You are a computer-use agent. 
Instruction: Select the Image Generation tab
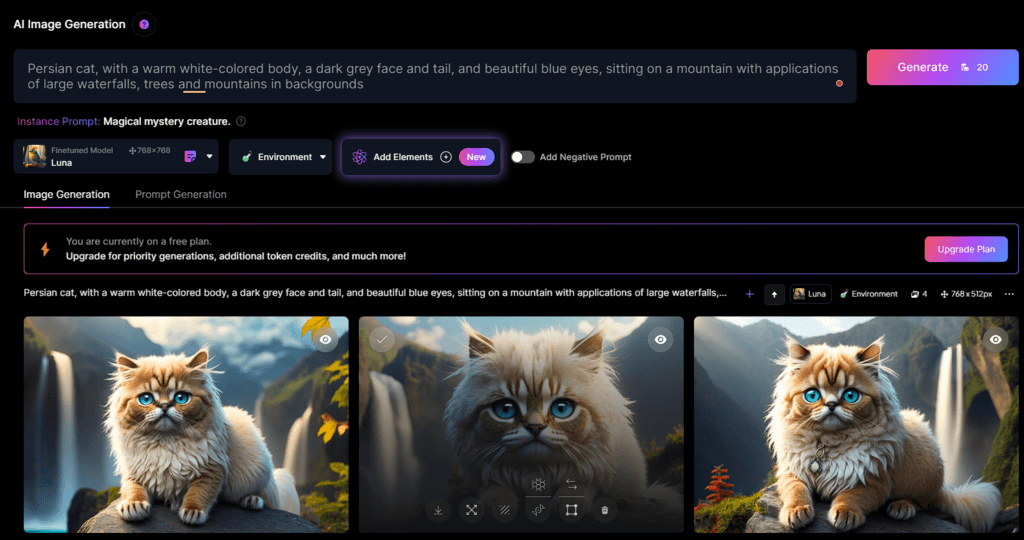pyautogui.click(x=67, y=195)
